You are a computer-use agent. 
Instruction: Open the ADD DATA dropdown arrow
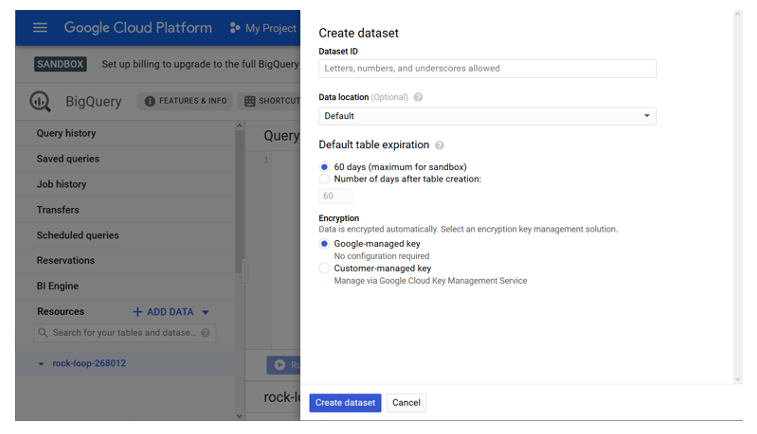pyautogui.click(x=205, y=312)
